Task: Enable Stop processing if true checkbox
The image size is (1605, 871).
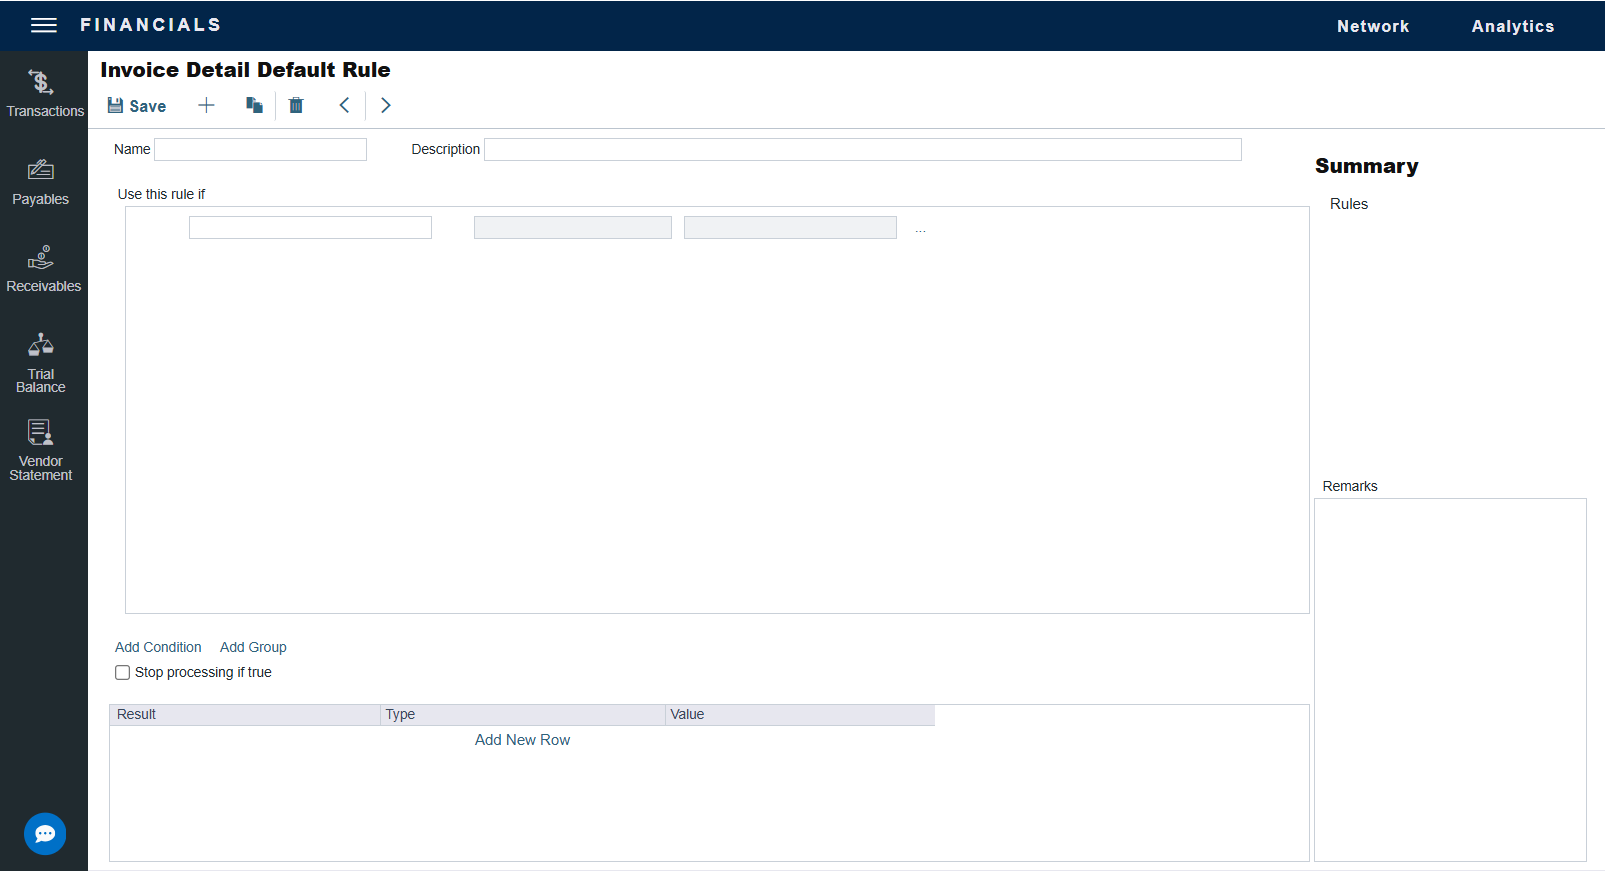Action: (x=122, y=673)
